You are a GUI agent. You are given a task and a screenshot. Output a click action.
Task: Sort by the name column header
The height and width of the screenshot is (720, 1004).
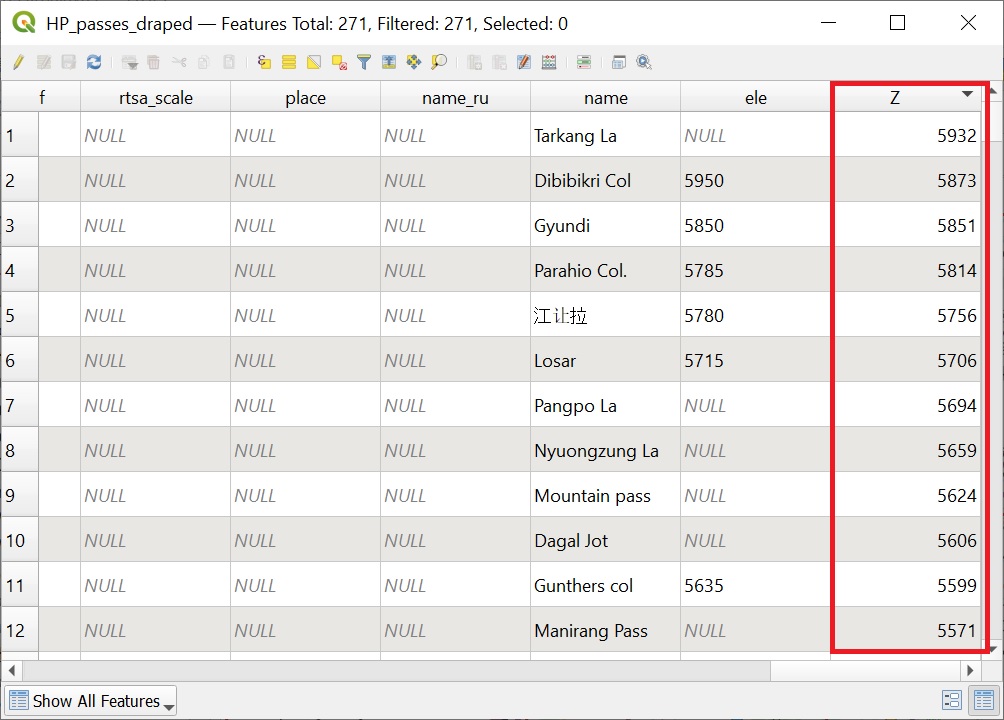tap(605, 97)
